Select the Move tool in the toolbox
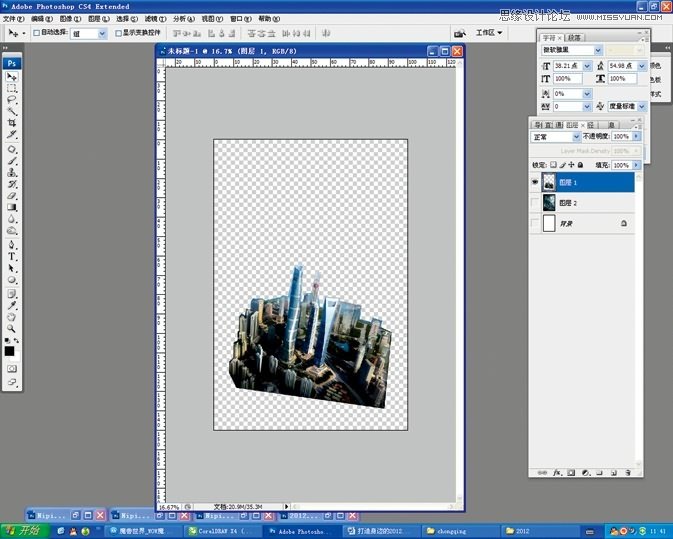 [12, 77]
